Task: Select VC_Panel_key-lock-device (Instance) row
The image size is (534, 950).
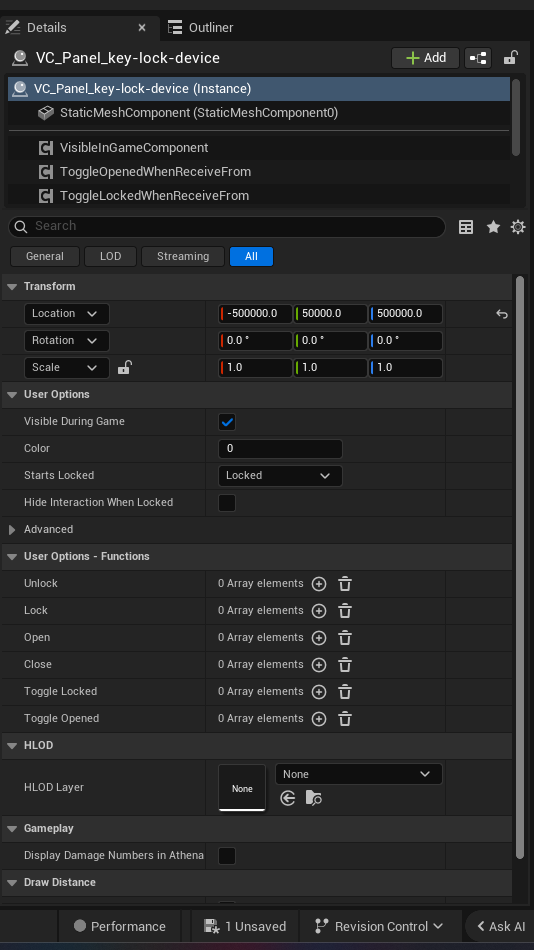Action: (x=259, y=89)
